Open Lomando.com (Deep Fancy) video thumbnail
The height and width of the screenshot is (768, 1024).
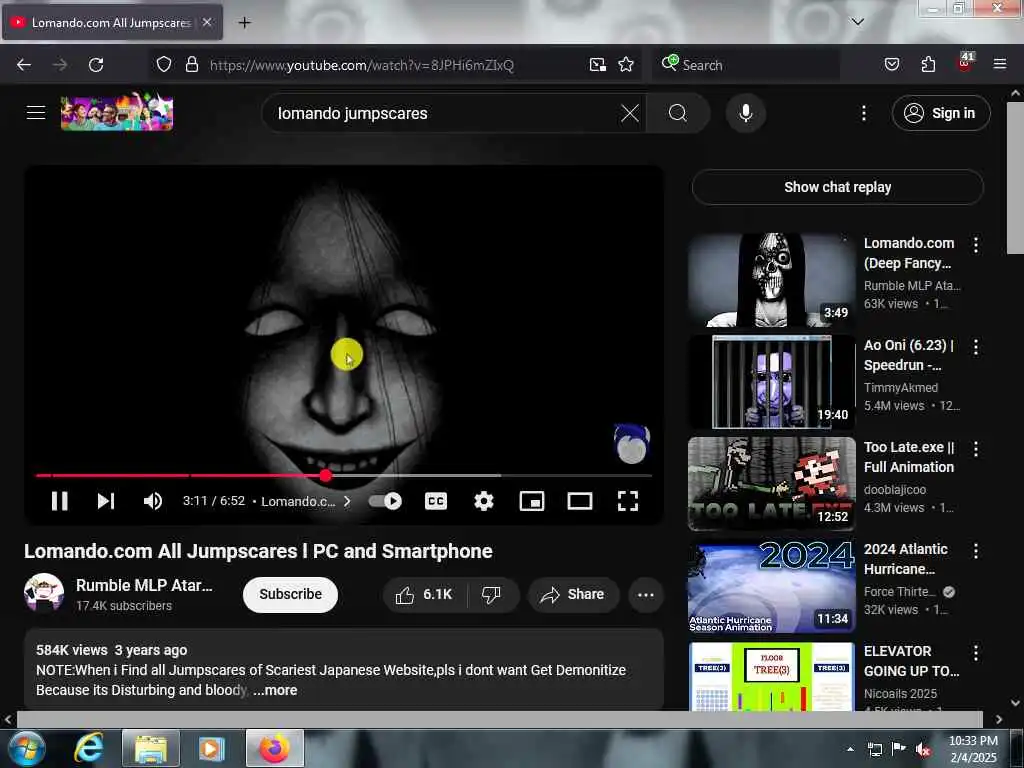tap(771, 280)
